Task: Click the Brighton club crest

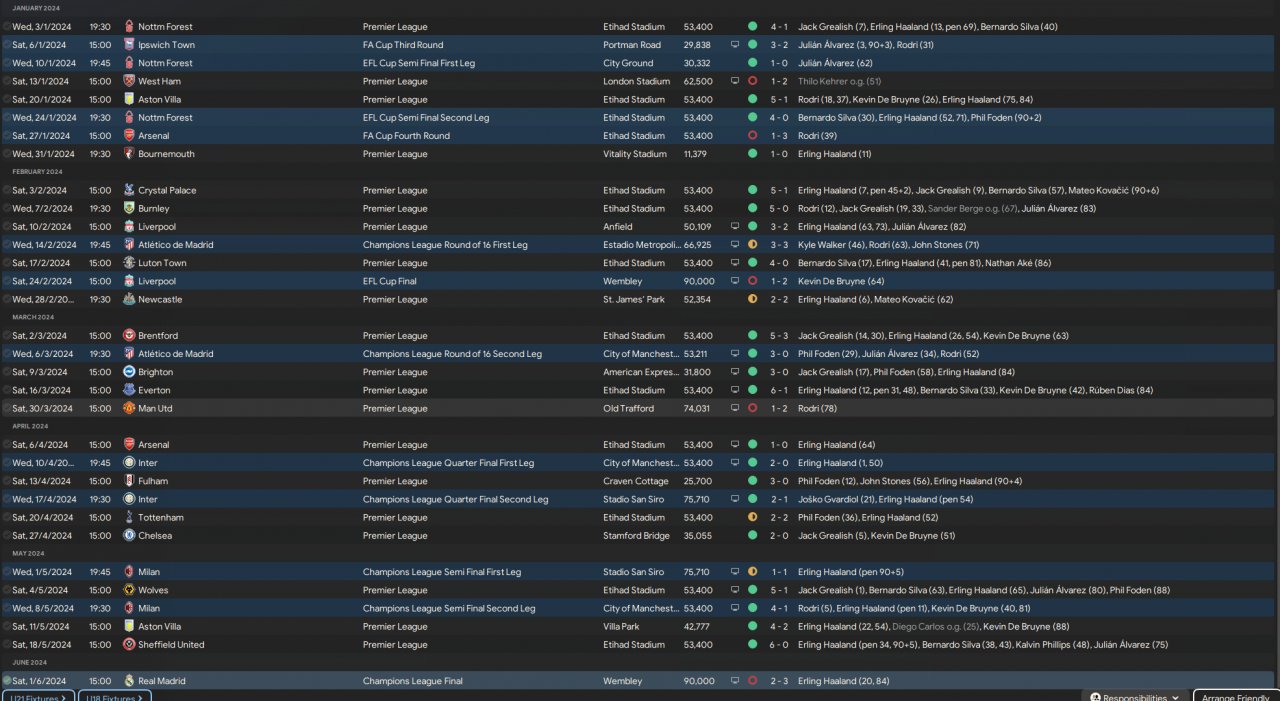Action: point(129,372)
